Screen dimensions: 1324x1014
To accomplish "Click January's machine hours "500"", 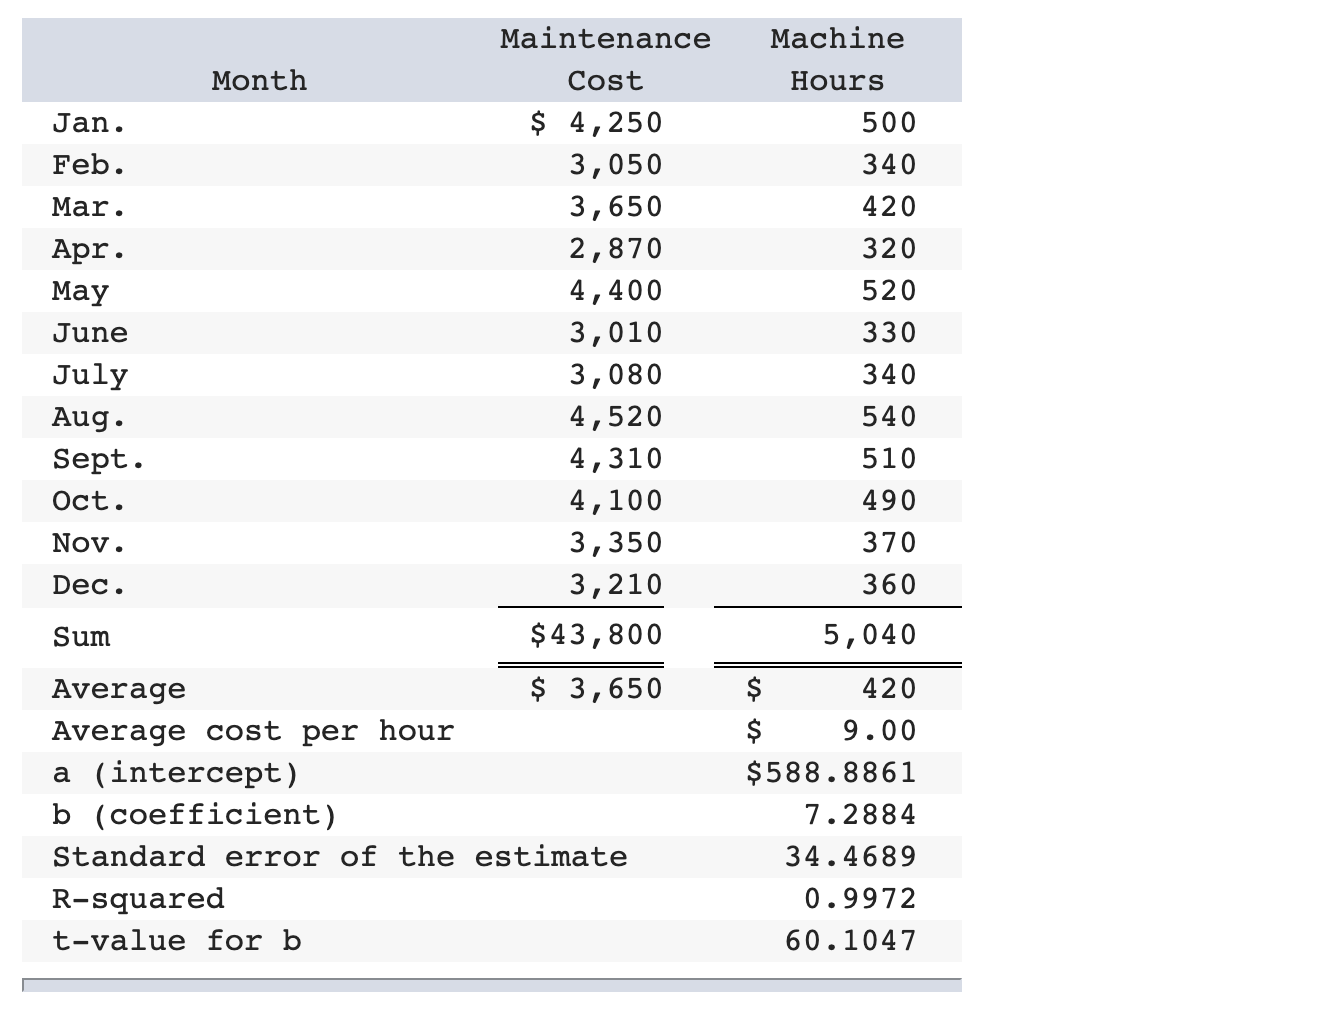I will 889,123.
